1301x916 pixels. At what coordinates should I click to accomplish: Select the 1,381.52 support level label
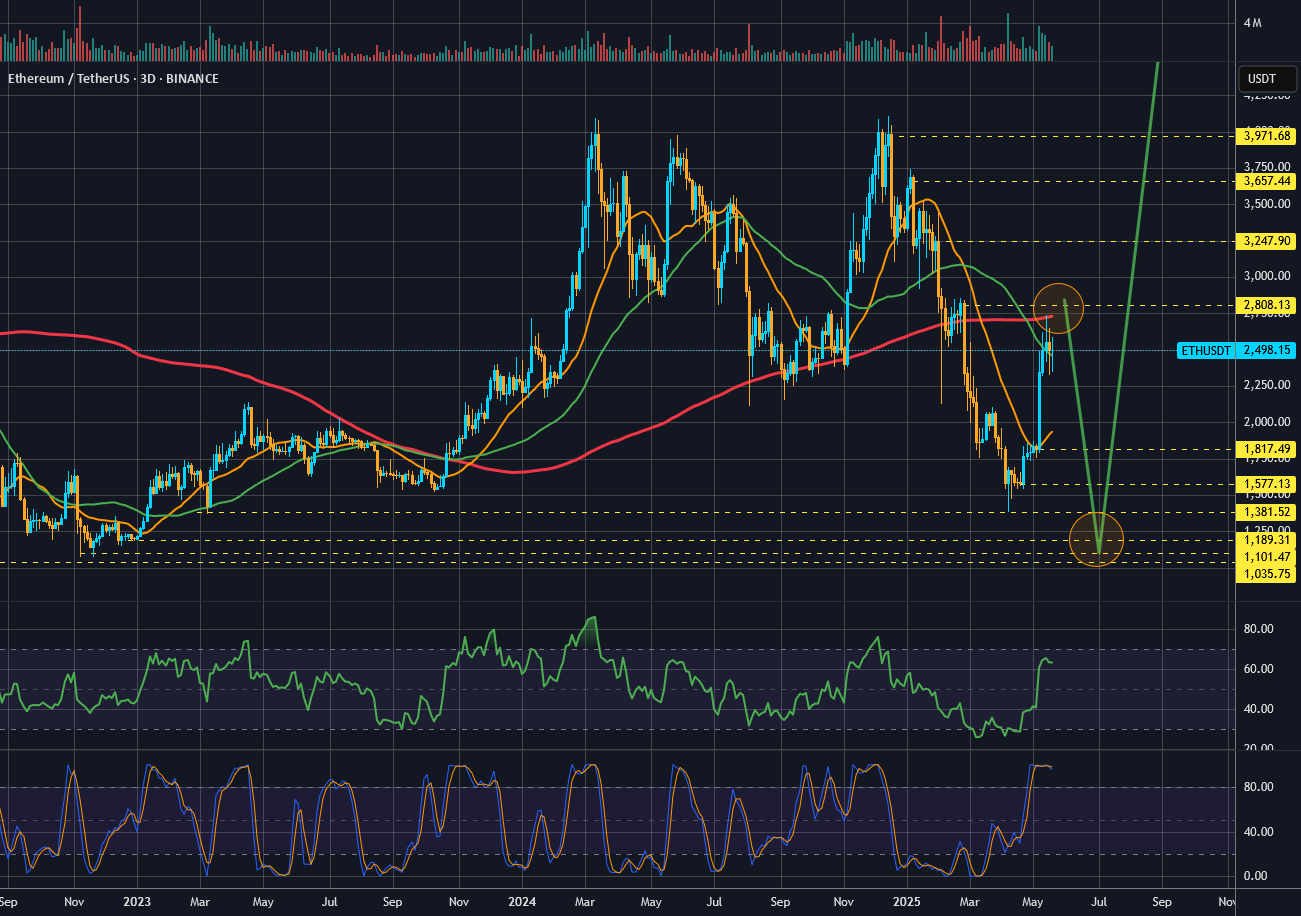pos(1267,512)
